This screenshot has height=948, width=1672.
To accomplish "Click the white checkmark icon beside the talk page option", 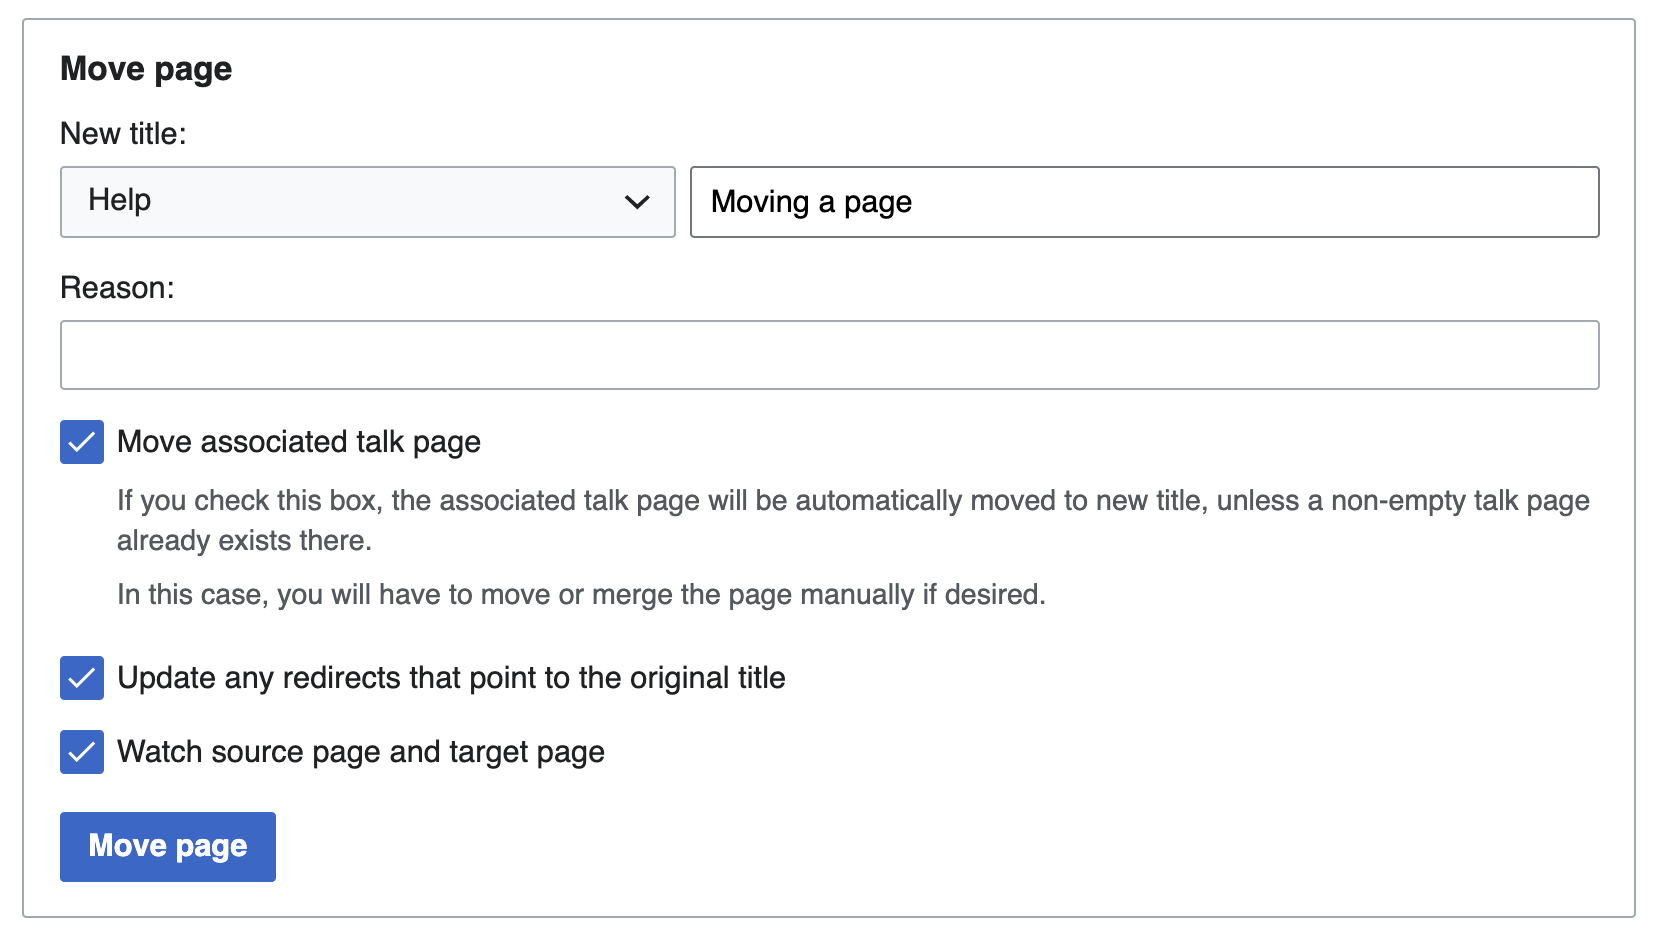I will click(82, 442).
